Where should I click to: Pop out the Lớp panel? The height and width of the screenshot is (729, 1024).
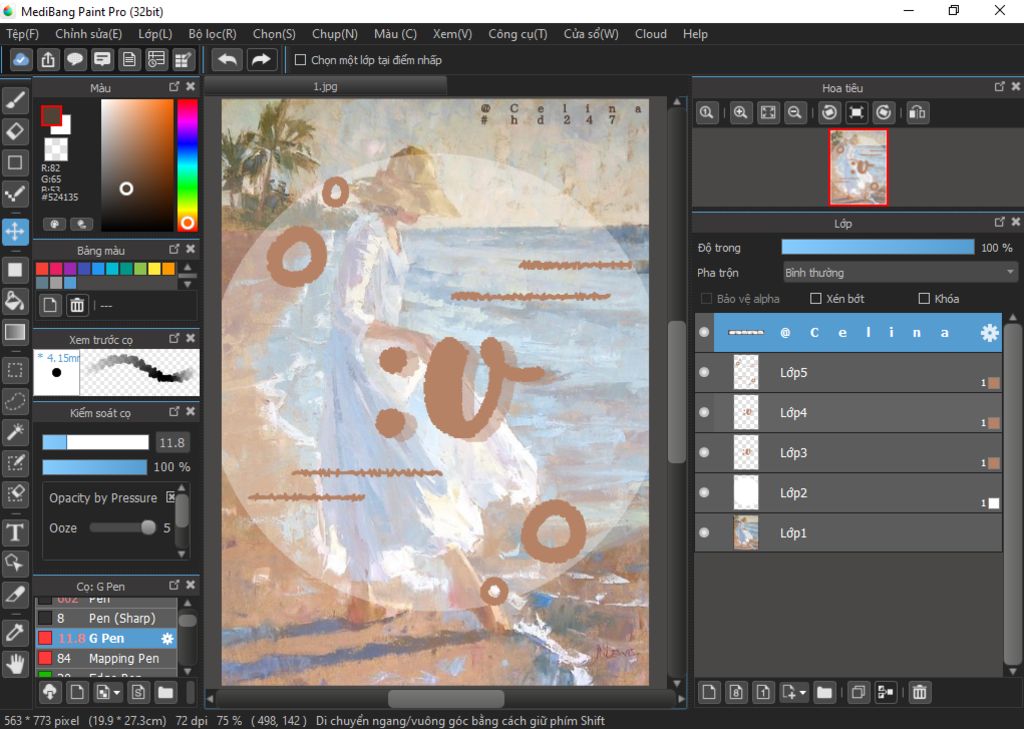[x=1000, y=223]
